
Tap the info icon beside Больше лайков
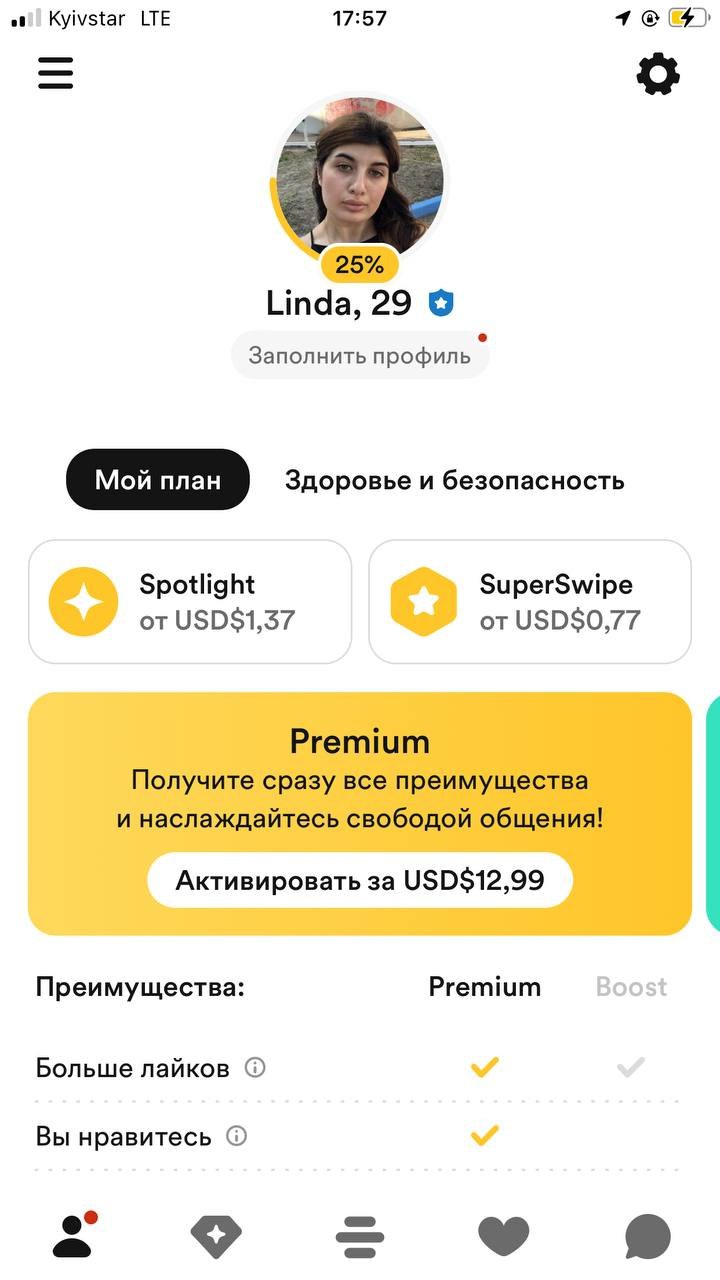click(x=255, y=1068)
